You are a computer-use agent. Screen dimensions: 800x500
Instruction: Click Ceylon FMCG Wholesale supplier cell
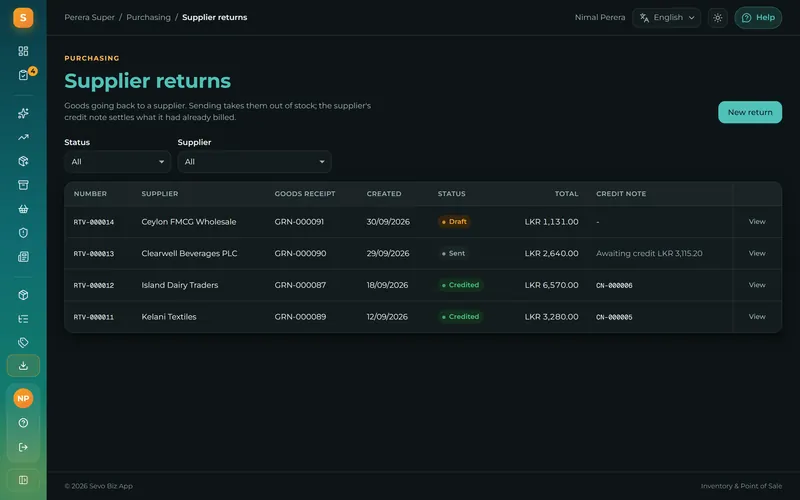pos(189,221)
